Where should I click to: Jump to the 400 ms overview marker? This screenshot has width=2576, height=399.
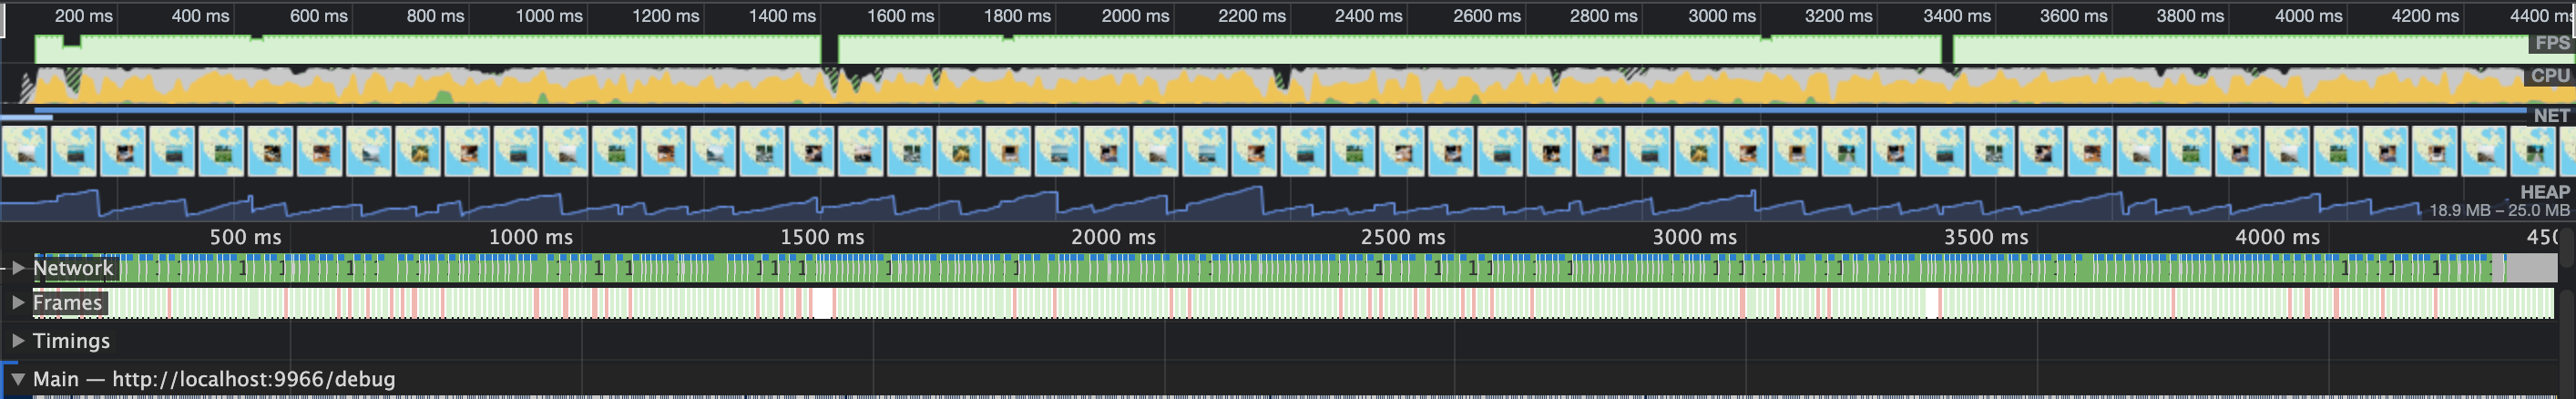point(200,16)
